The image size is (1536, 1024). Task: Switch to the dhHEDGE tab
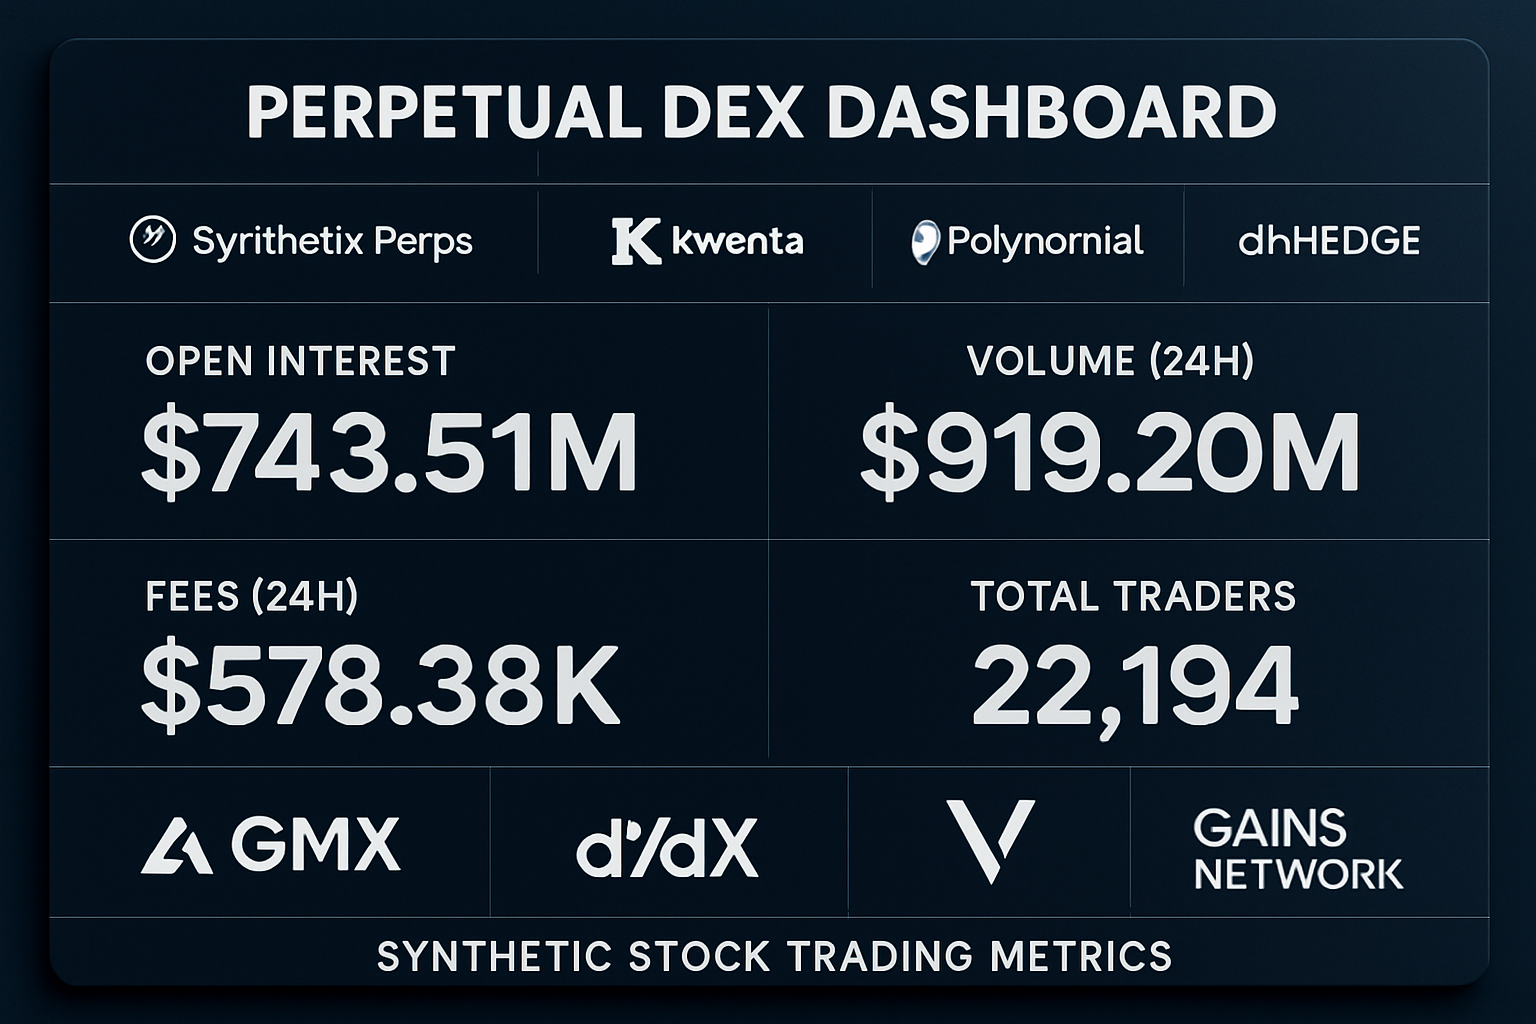coord(1329,241)
